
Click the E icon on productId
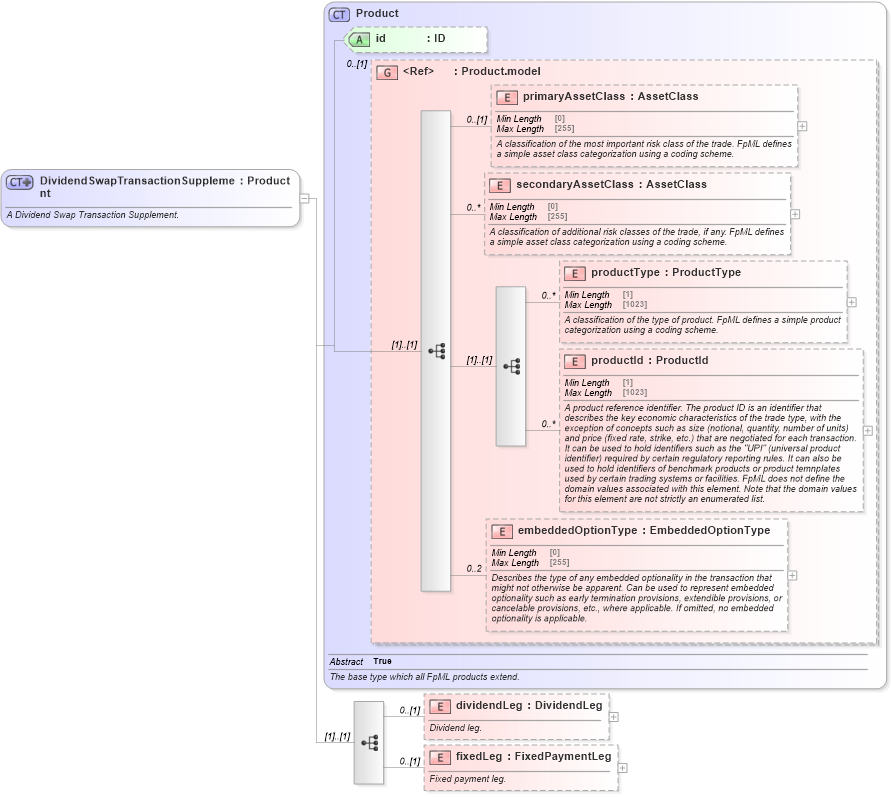[575, 362]
